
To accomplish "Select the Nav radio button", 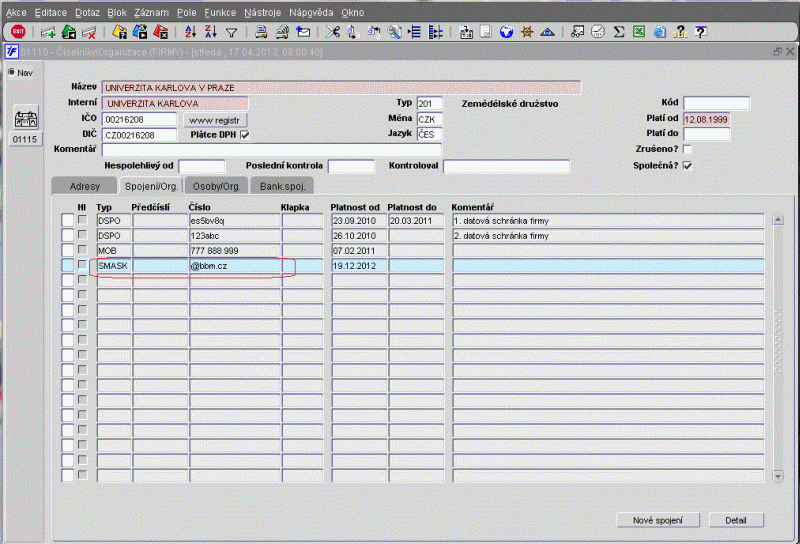I will coord(11,72).
